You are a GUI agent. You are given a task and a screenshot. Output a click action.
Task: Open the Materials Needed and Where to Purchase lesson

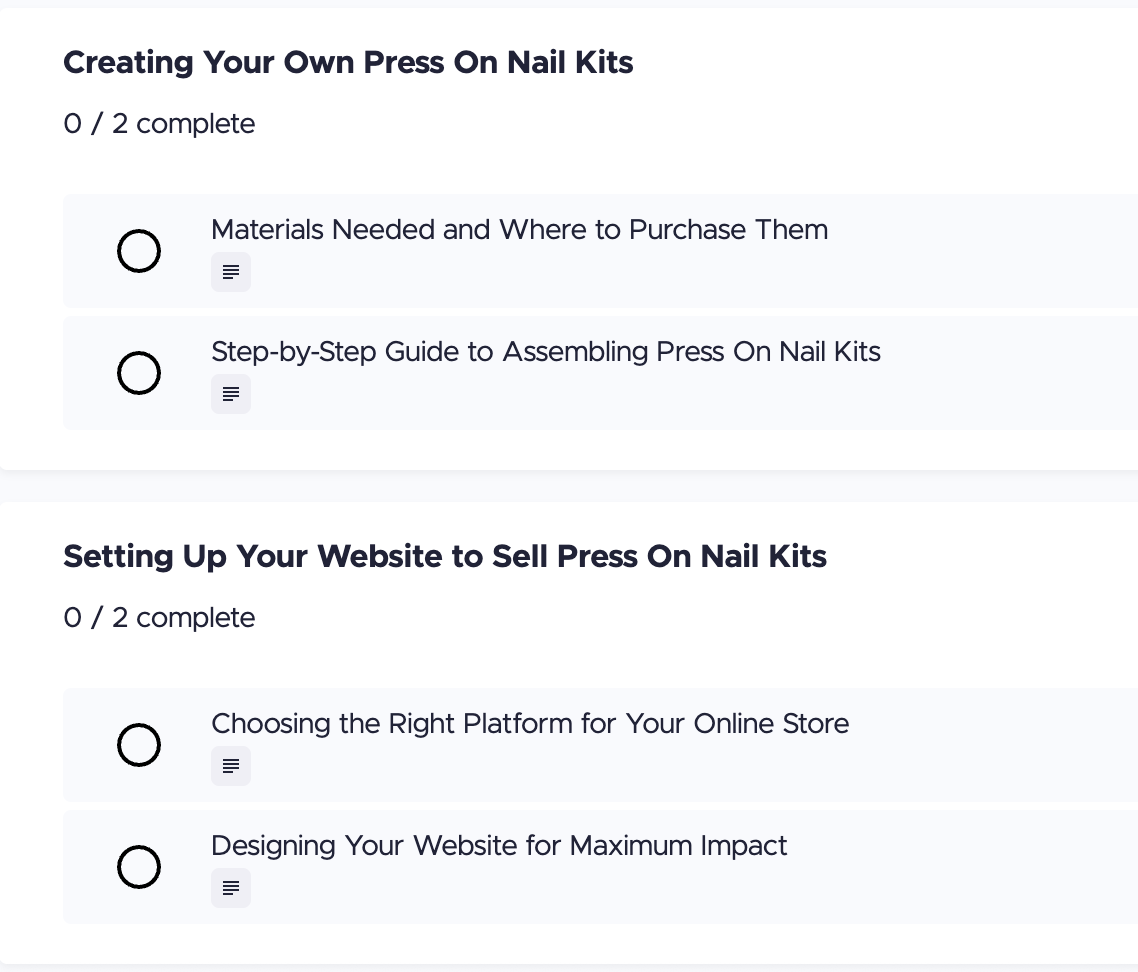point(519,230)
